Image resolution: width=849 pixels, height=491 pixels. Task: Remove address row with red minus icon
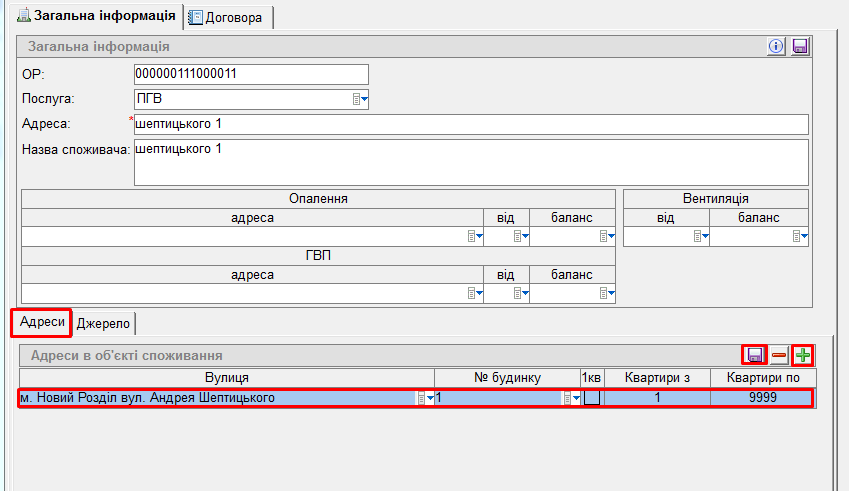[779, 355]
